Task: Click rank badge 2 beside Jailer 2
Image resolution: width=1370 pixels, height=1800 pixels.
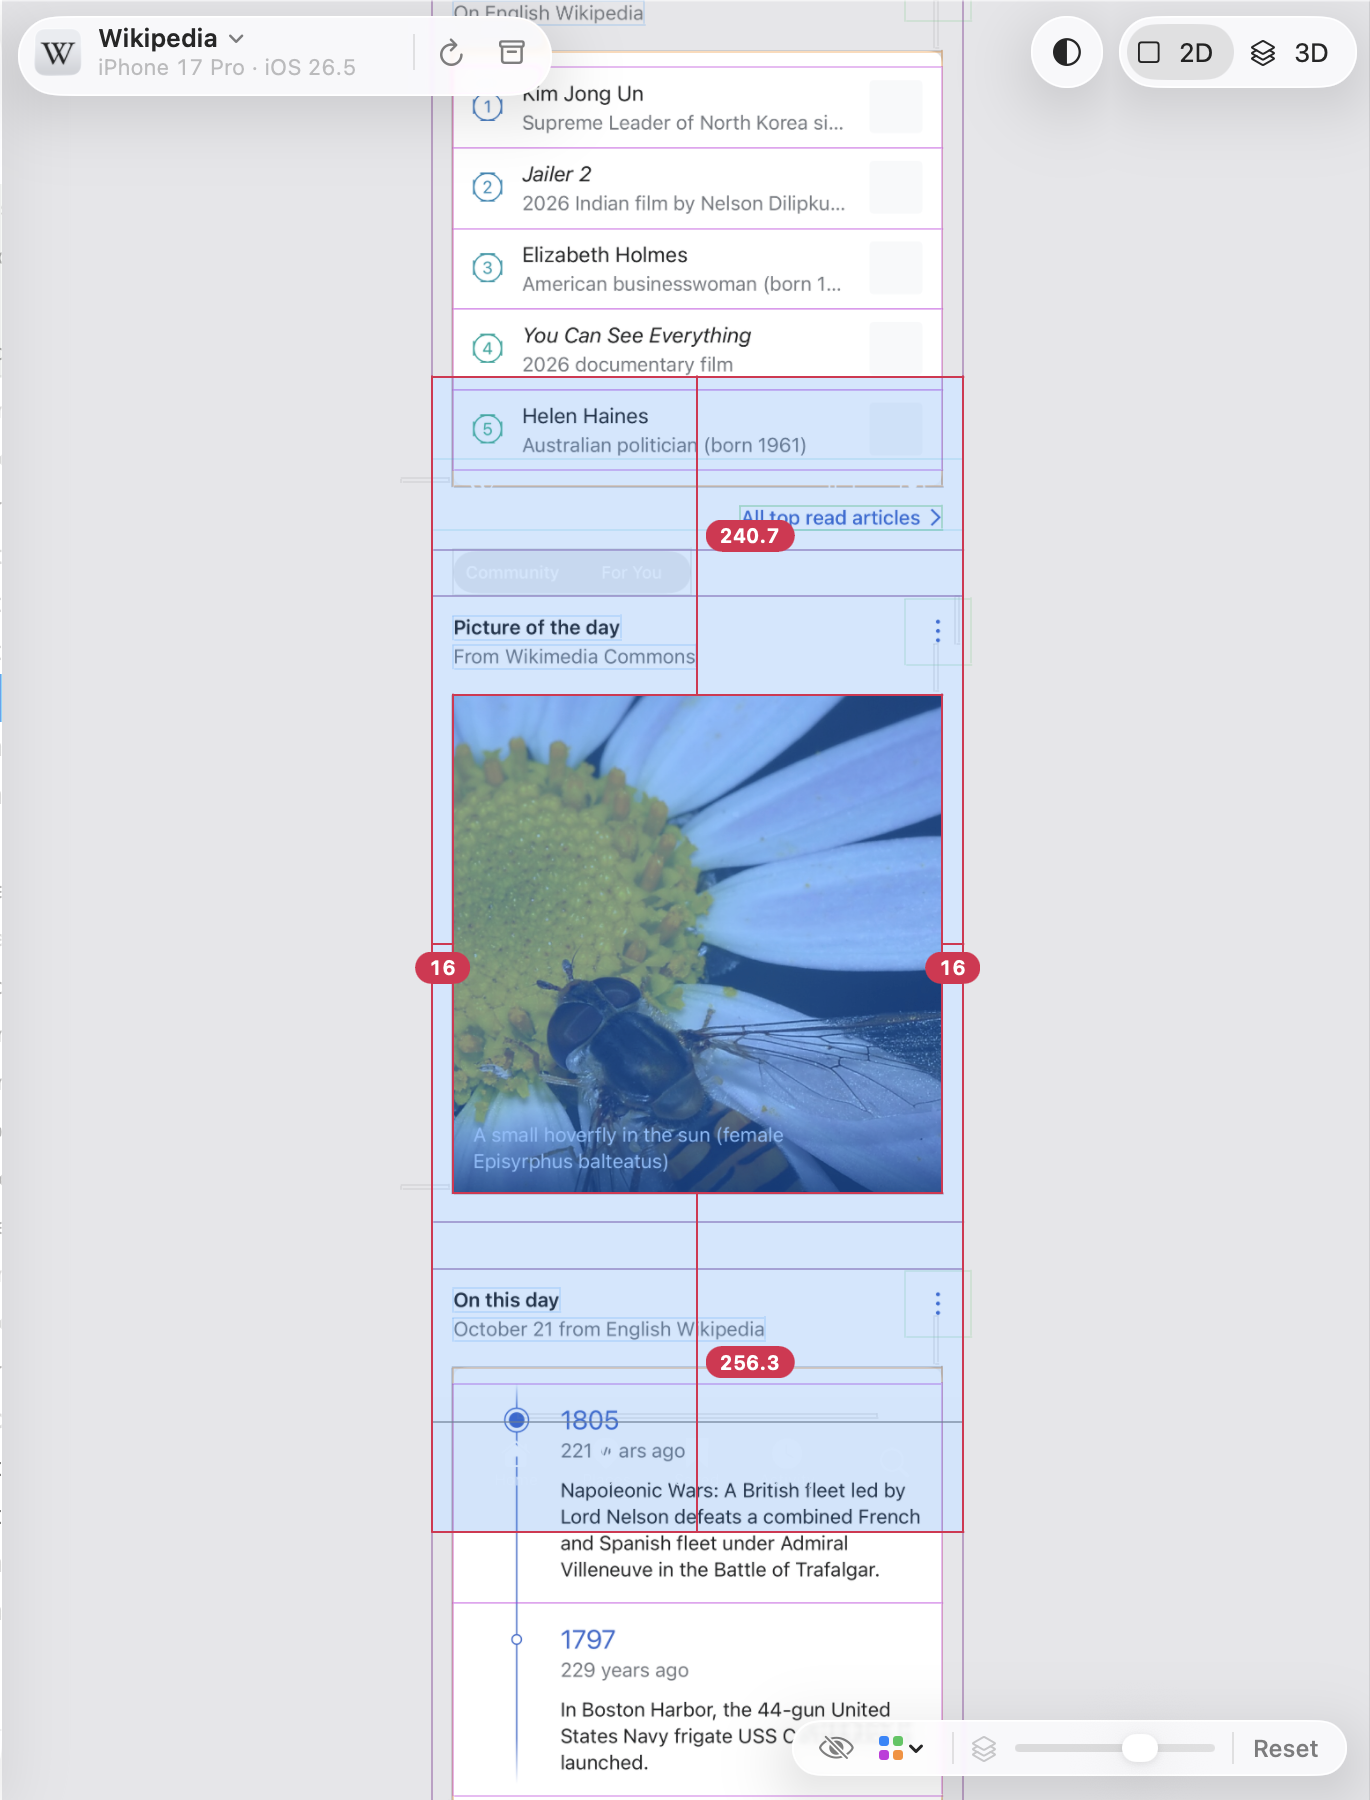Action: (487, 187)
